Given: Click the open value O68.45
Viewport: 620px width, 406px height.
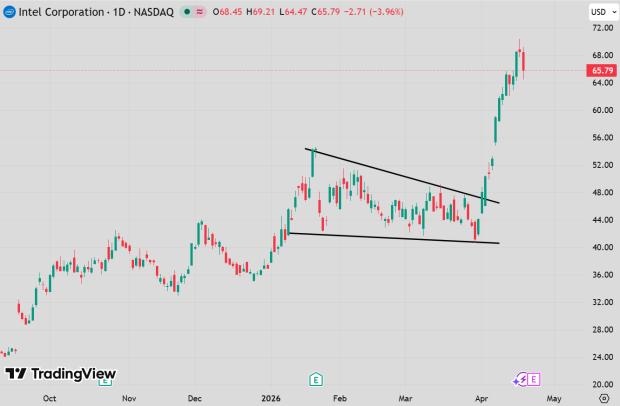Looking at the screenshot, I should pos(227,12).
